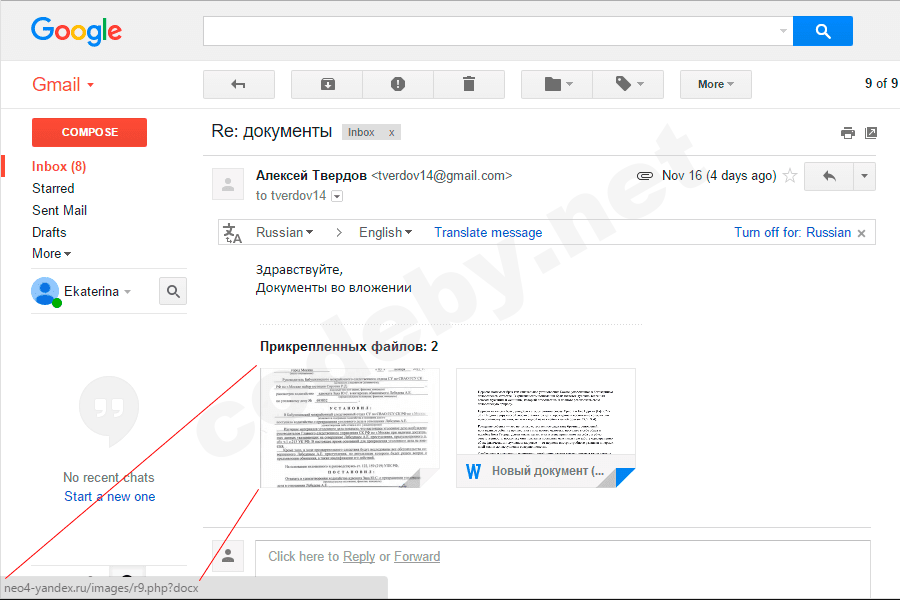Open Labels tag menu
This screenshot has height=600, width=900.
629,84
